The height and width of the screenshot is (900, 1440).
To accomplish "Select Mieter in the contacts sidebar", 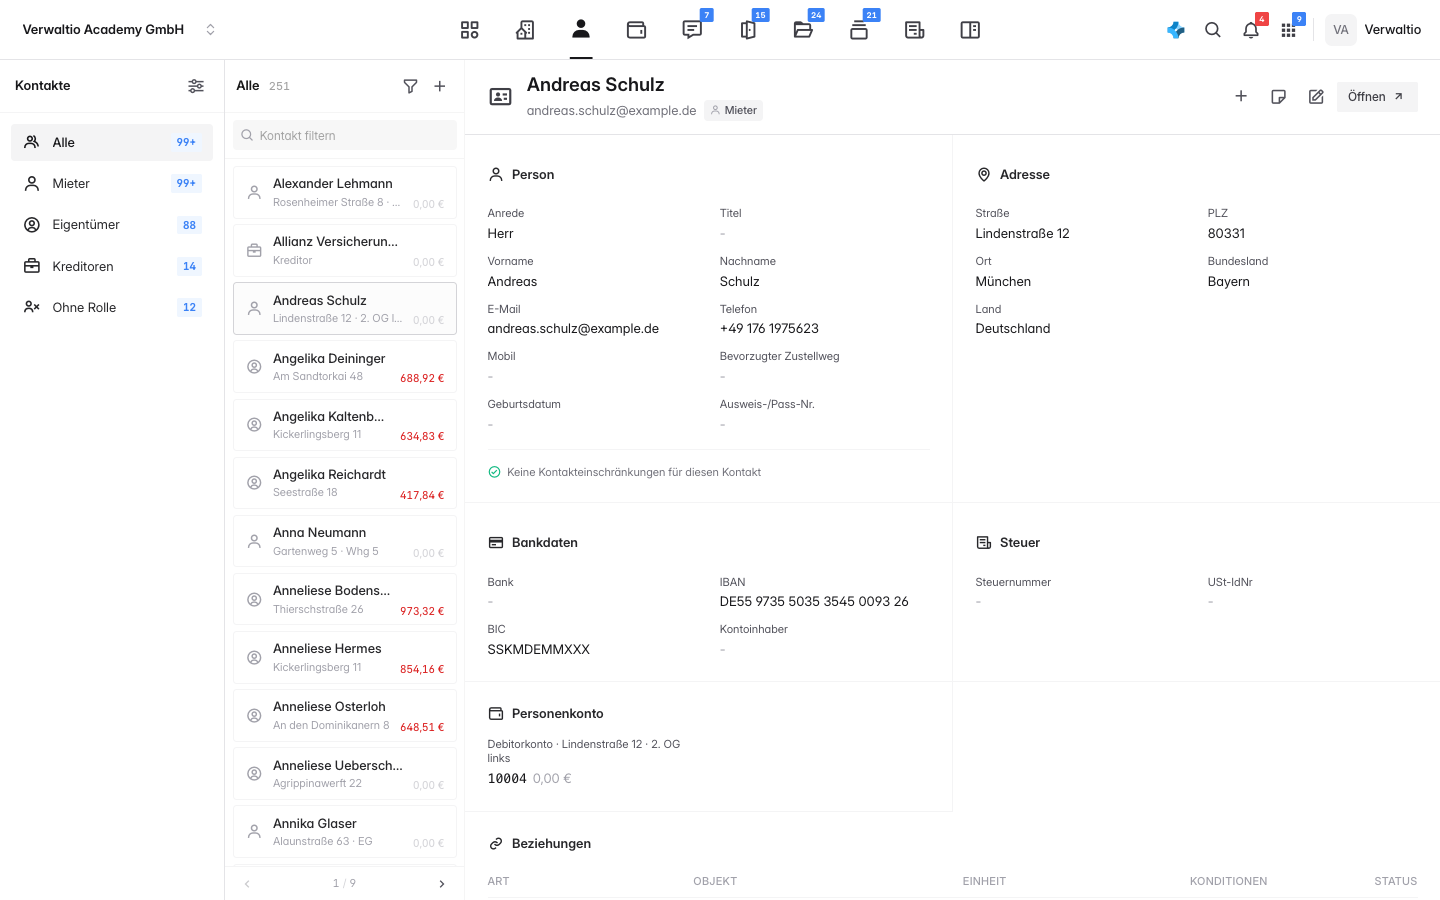I will (112, 183).
